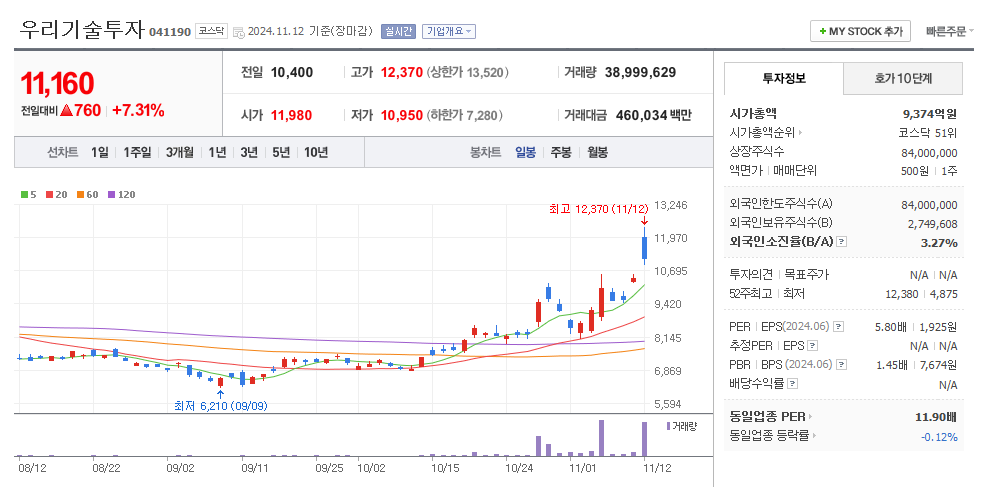Click the 코스닥 51위 ranking value
The width and height of the screenshot is (990, 487).
[928, 133]
